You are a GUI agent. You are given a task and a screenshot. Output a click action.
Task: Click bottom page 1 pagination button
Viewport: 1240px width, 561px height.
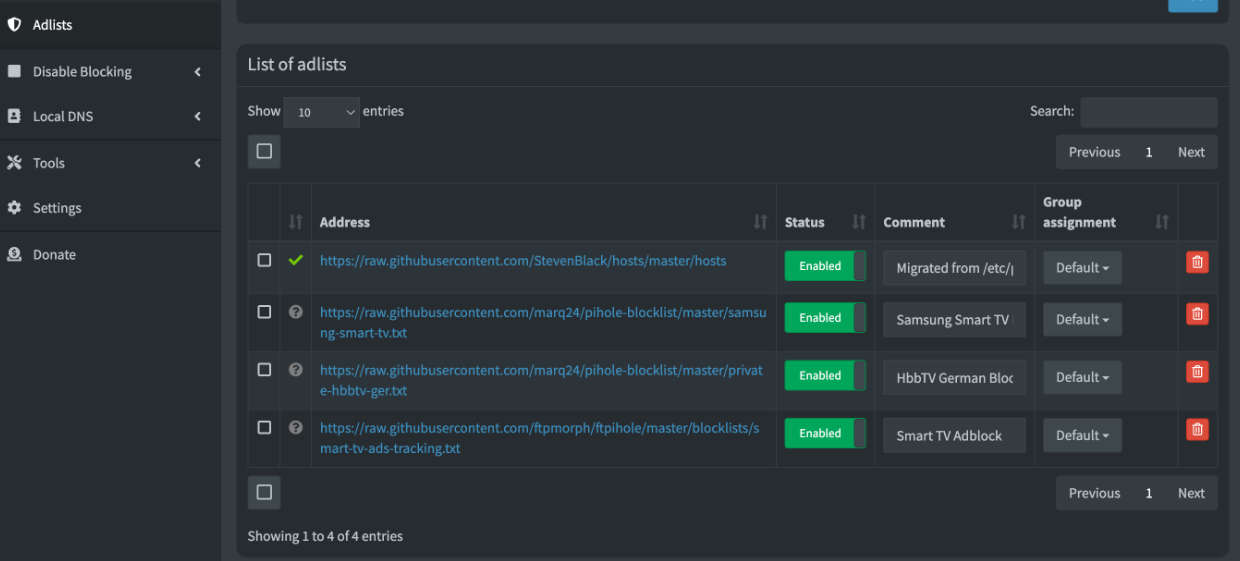[1149, 493]
